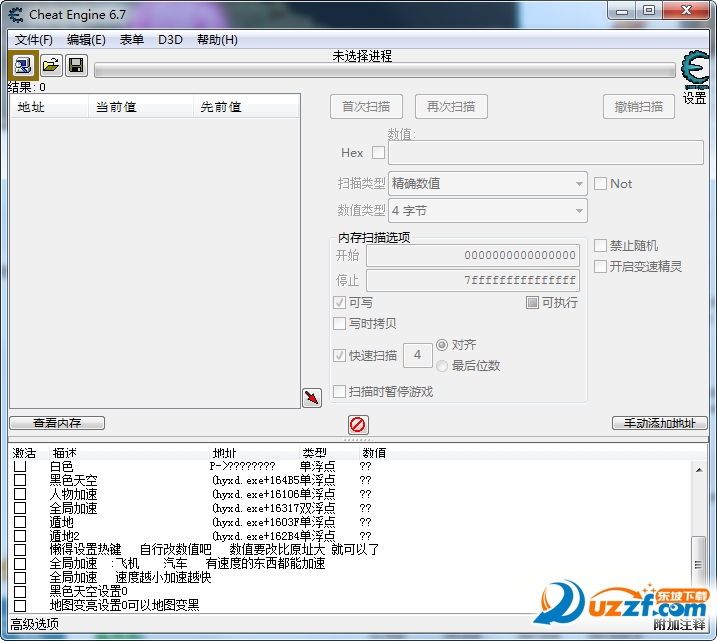Click the red arrow add-to-list icon

pos(312,398)
